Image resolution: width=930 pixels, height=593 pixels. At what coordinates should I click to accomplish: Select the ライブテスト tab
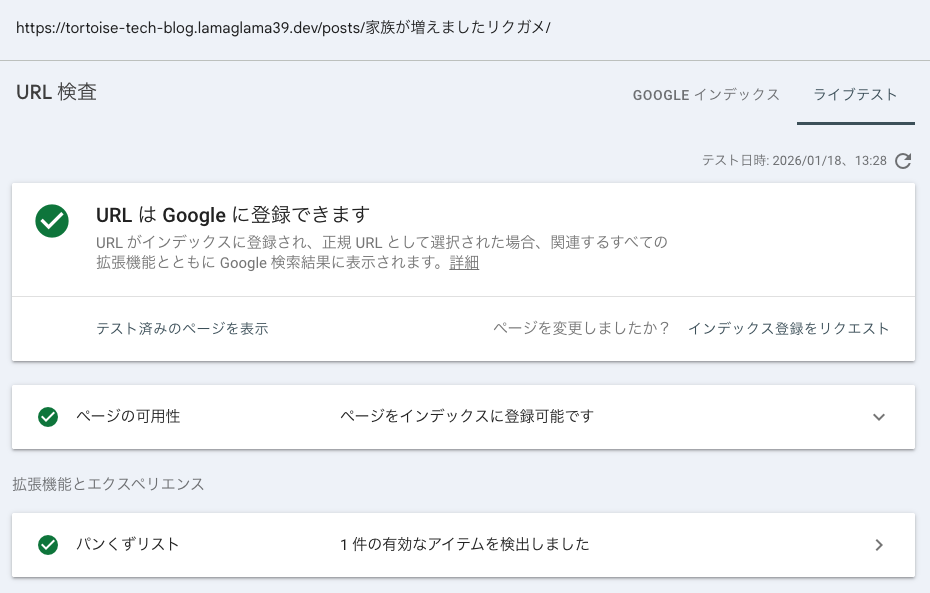(x=855, y=95)
